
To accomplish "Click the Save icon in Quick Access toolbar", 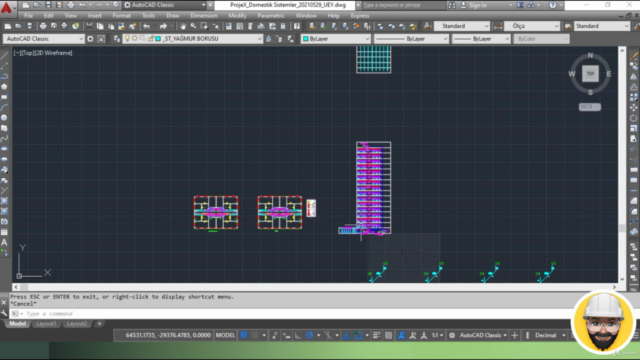I will coord(48,5).
